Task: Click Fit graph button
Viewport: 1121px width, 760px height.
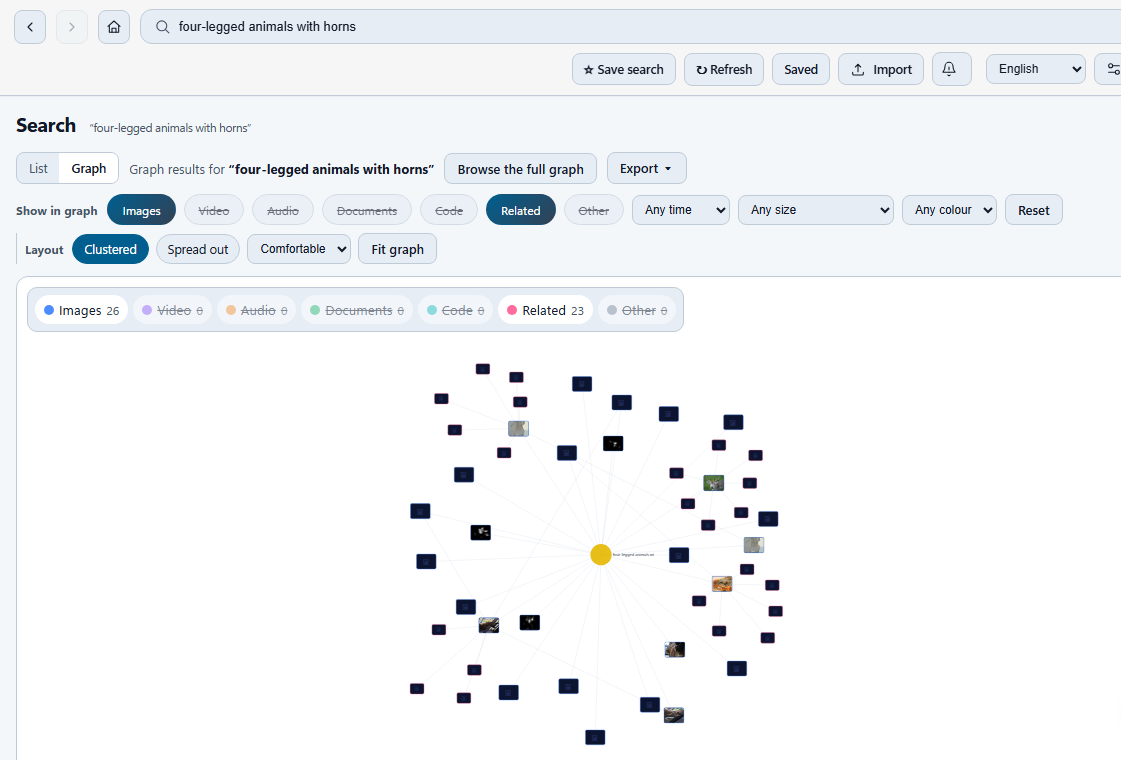Action: pos(397,249)
